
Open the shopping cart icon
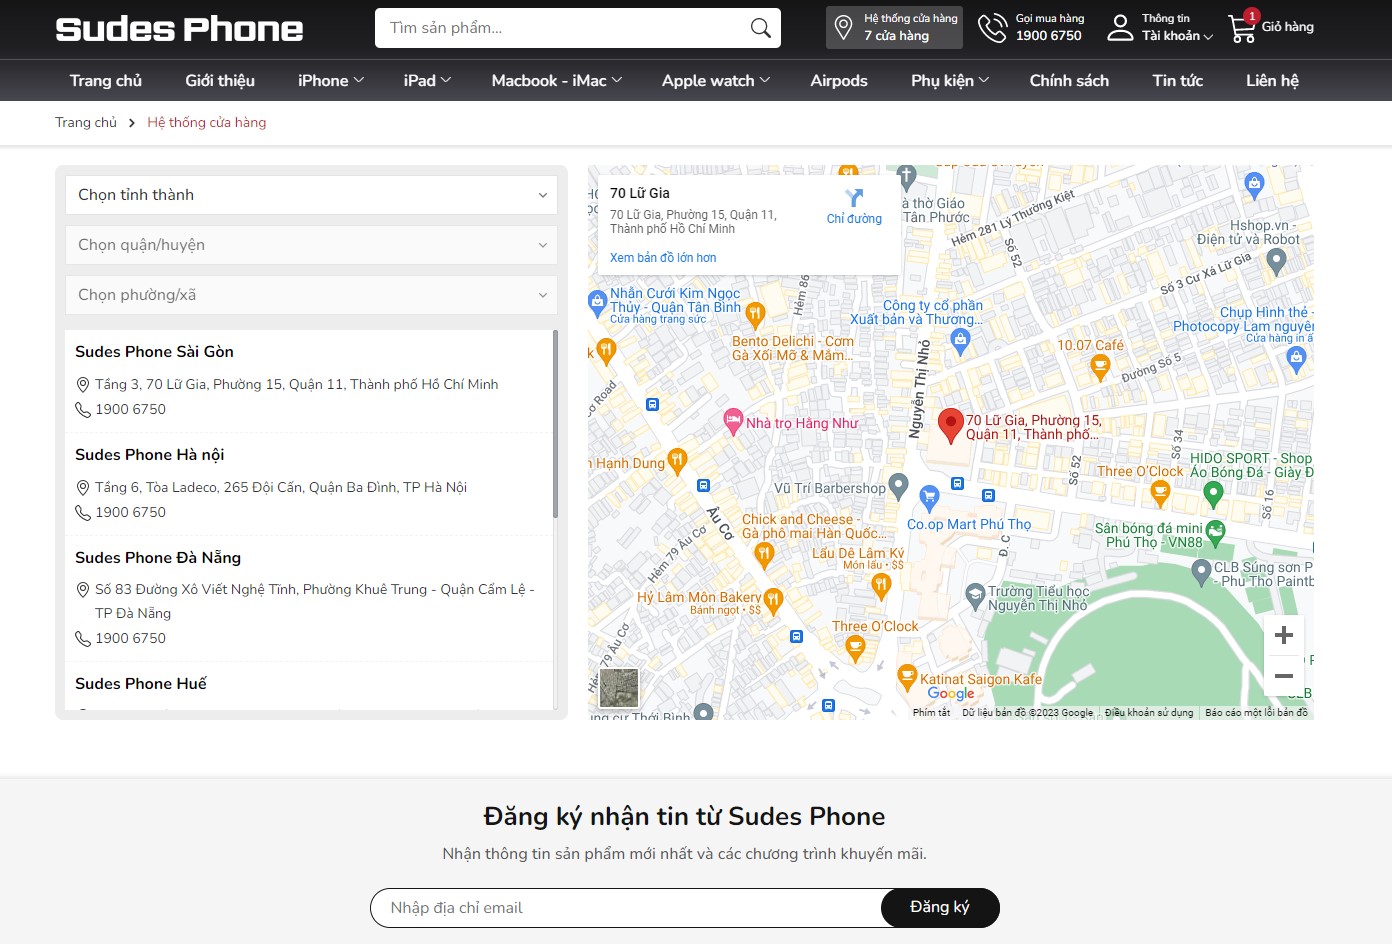click(x=1242, y=28)
